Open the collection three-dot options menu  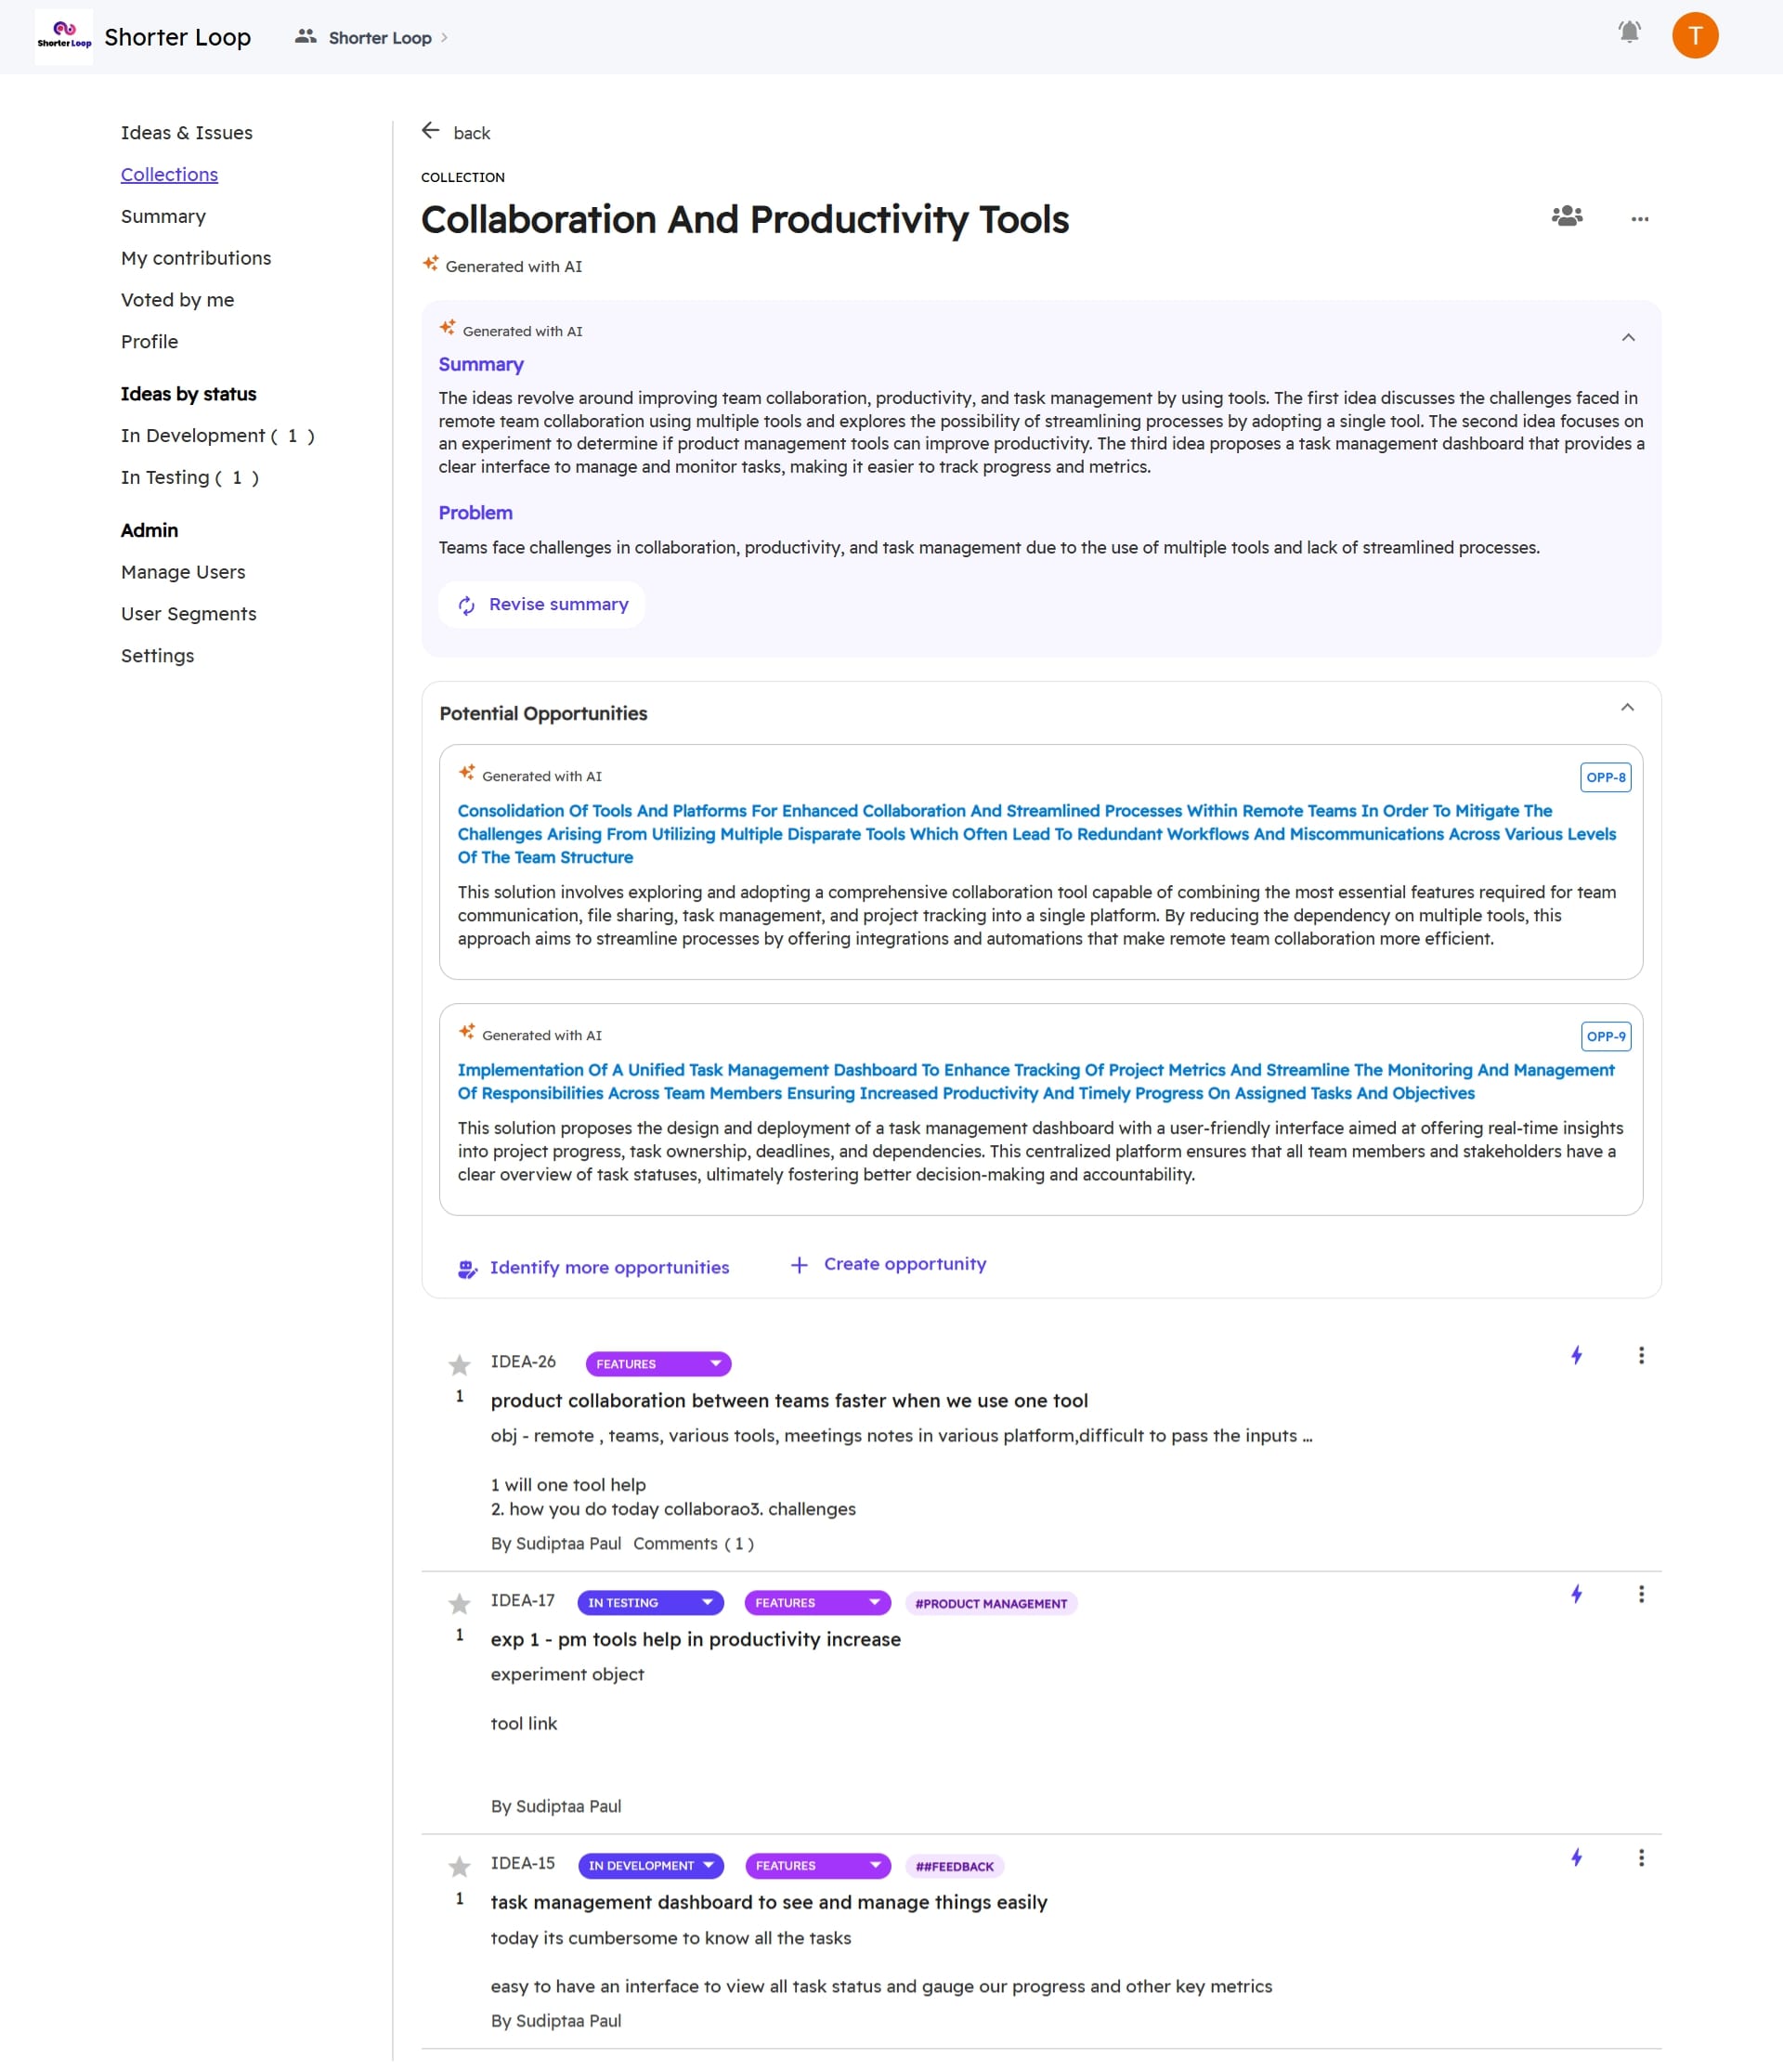tap(1639, 219)
